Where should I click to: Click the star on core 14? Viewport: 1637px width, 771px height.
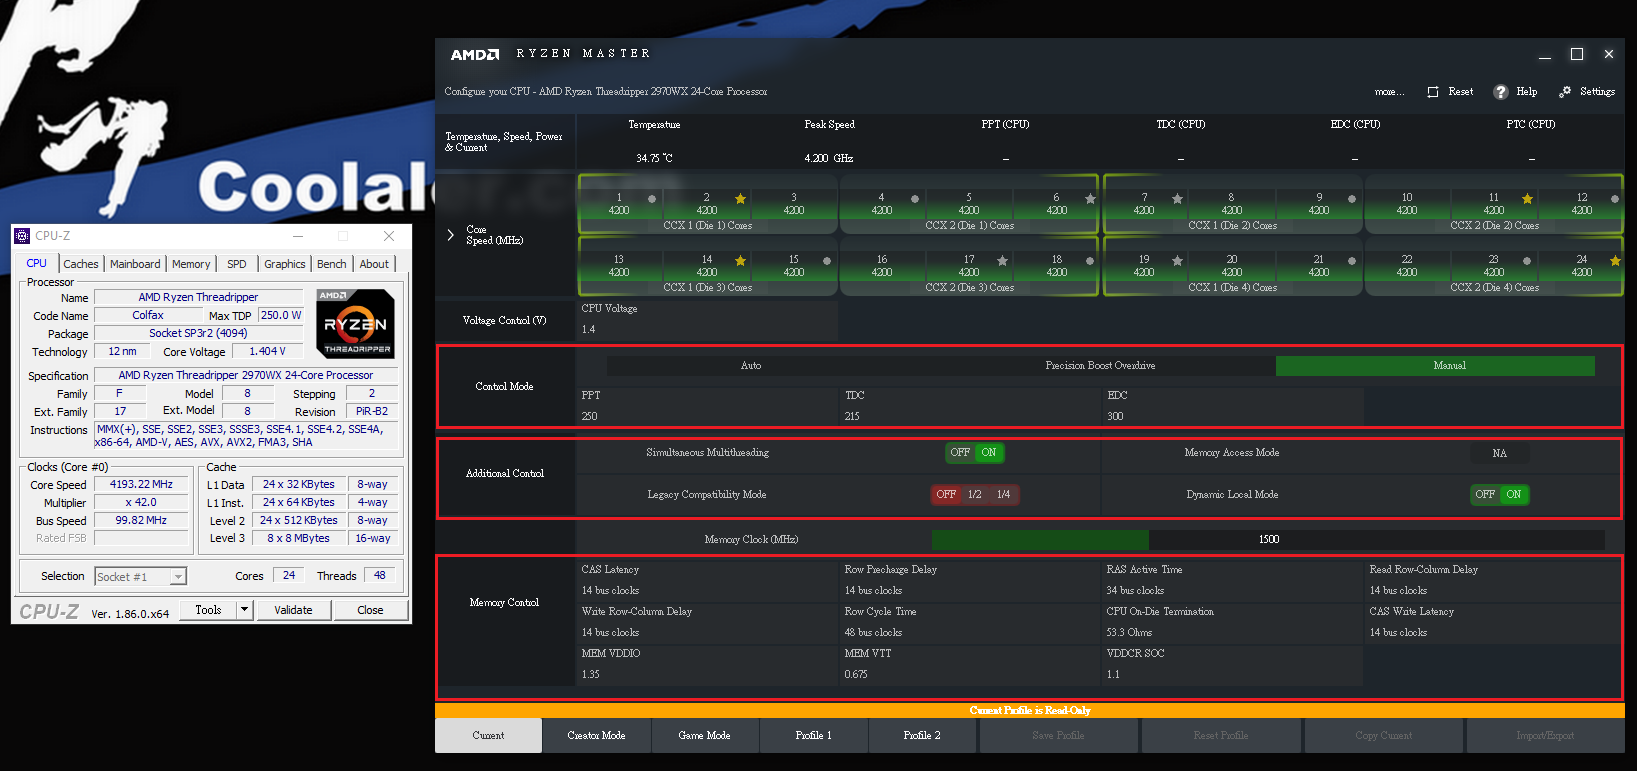(740, 261)
